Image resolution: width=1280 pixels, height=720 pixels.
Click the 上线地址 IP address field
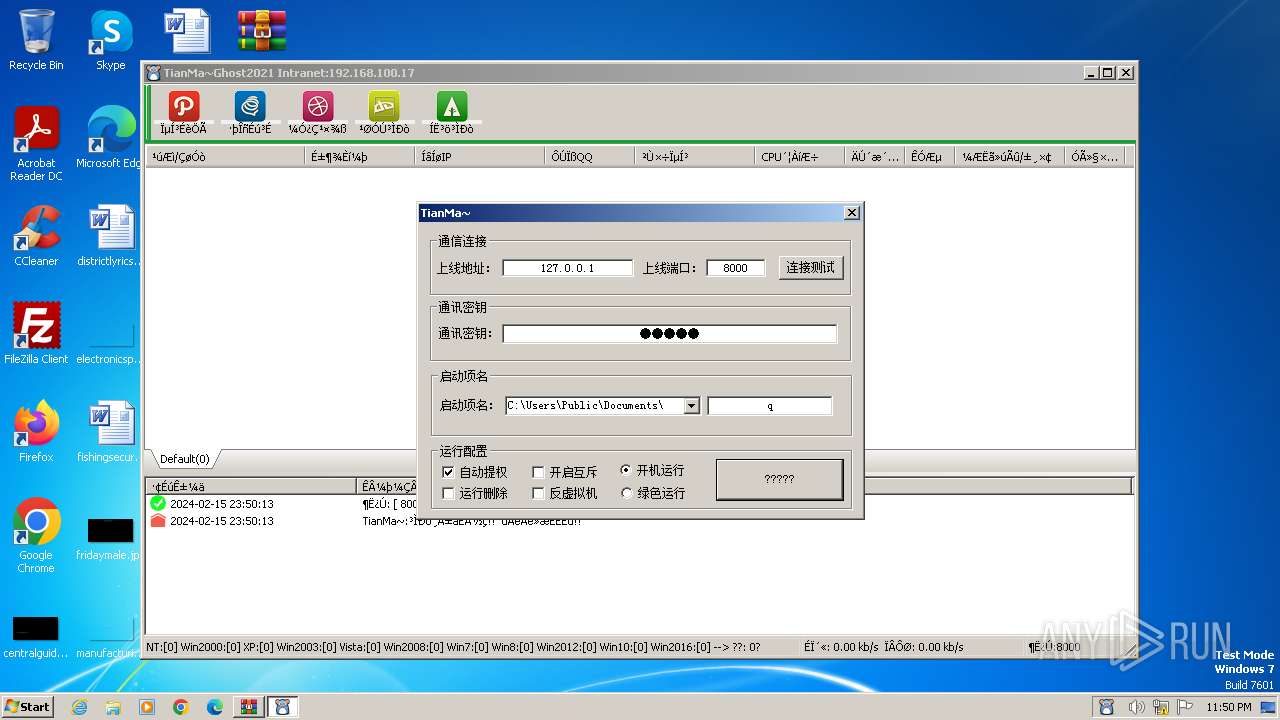(x=567, y=268)
